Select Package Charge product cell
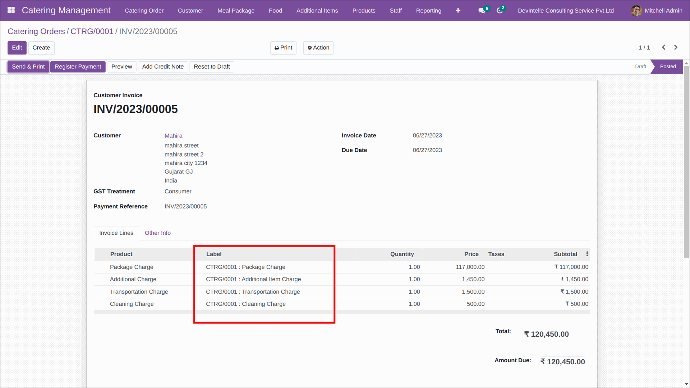 (x=131, y=267)
